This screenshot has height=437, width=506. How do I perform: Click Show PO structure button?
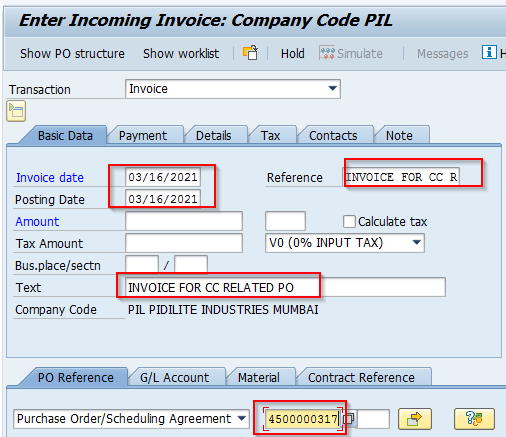[72, 54]
